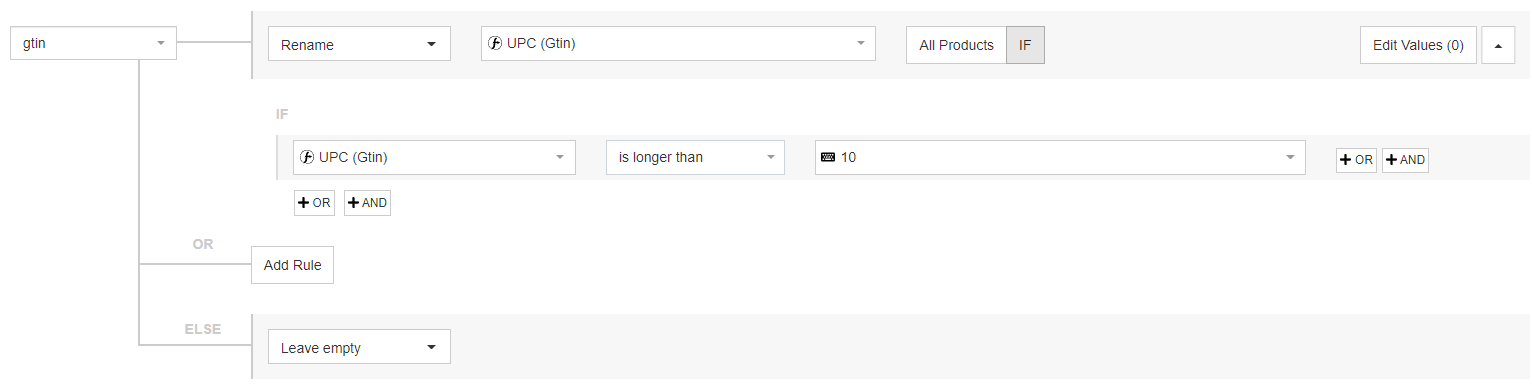
Task: Click the Add Rule button
Action: (x=292, y=265)
